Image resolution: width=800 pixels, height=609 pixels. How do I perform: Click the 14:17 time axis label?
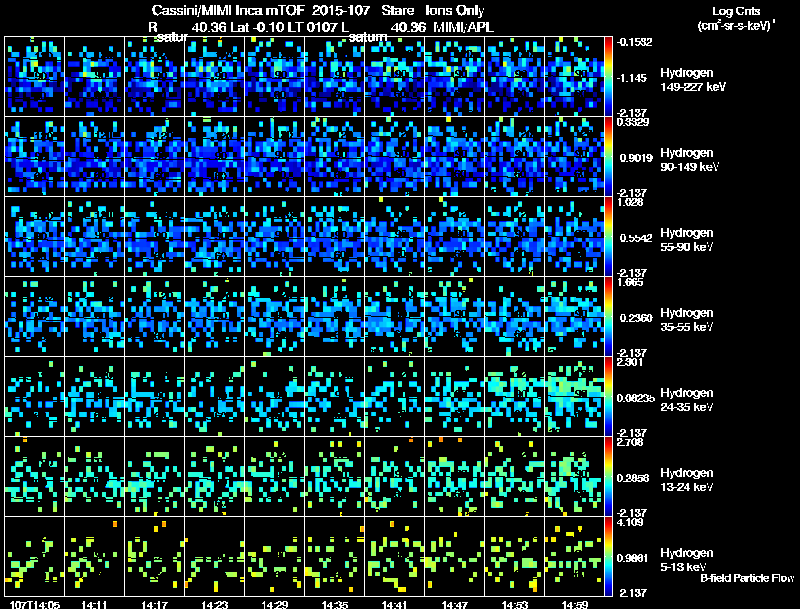(155, 605)
